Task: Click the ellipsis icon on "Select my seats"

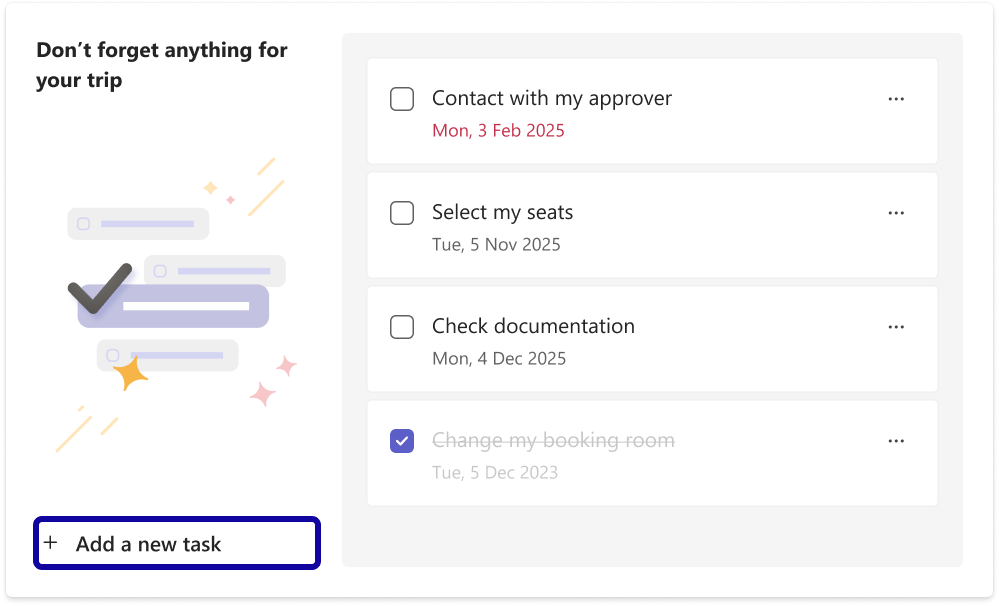Action: point(896,212)
